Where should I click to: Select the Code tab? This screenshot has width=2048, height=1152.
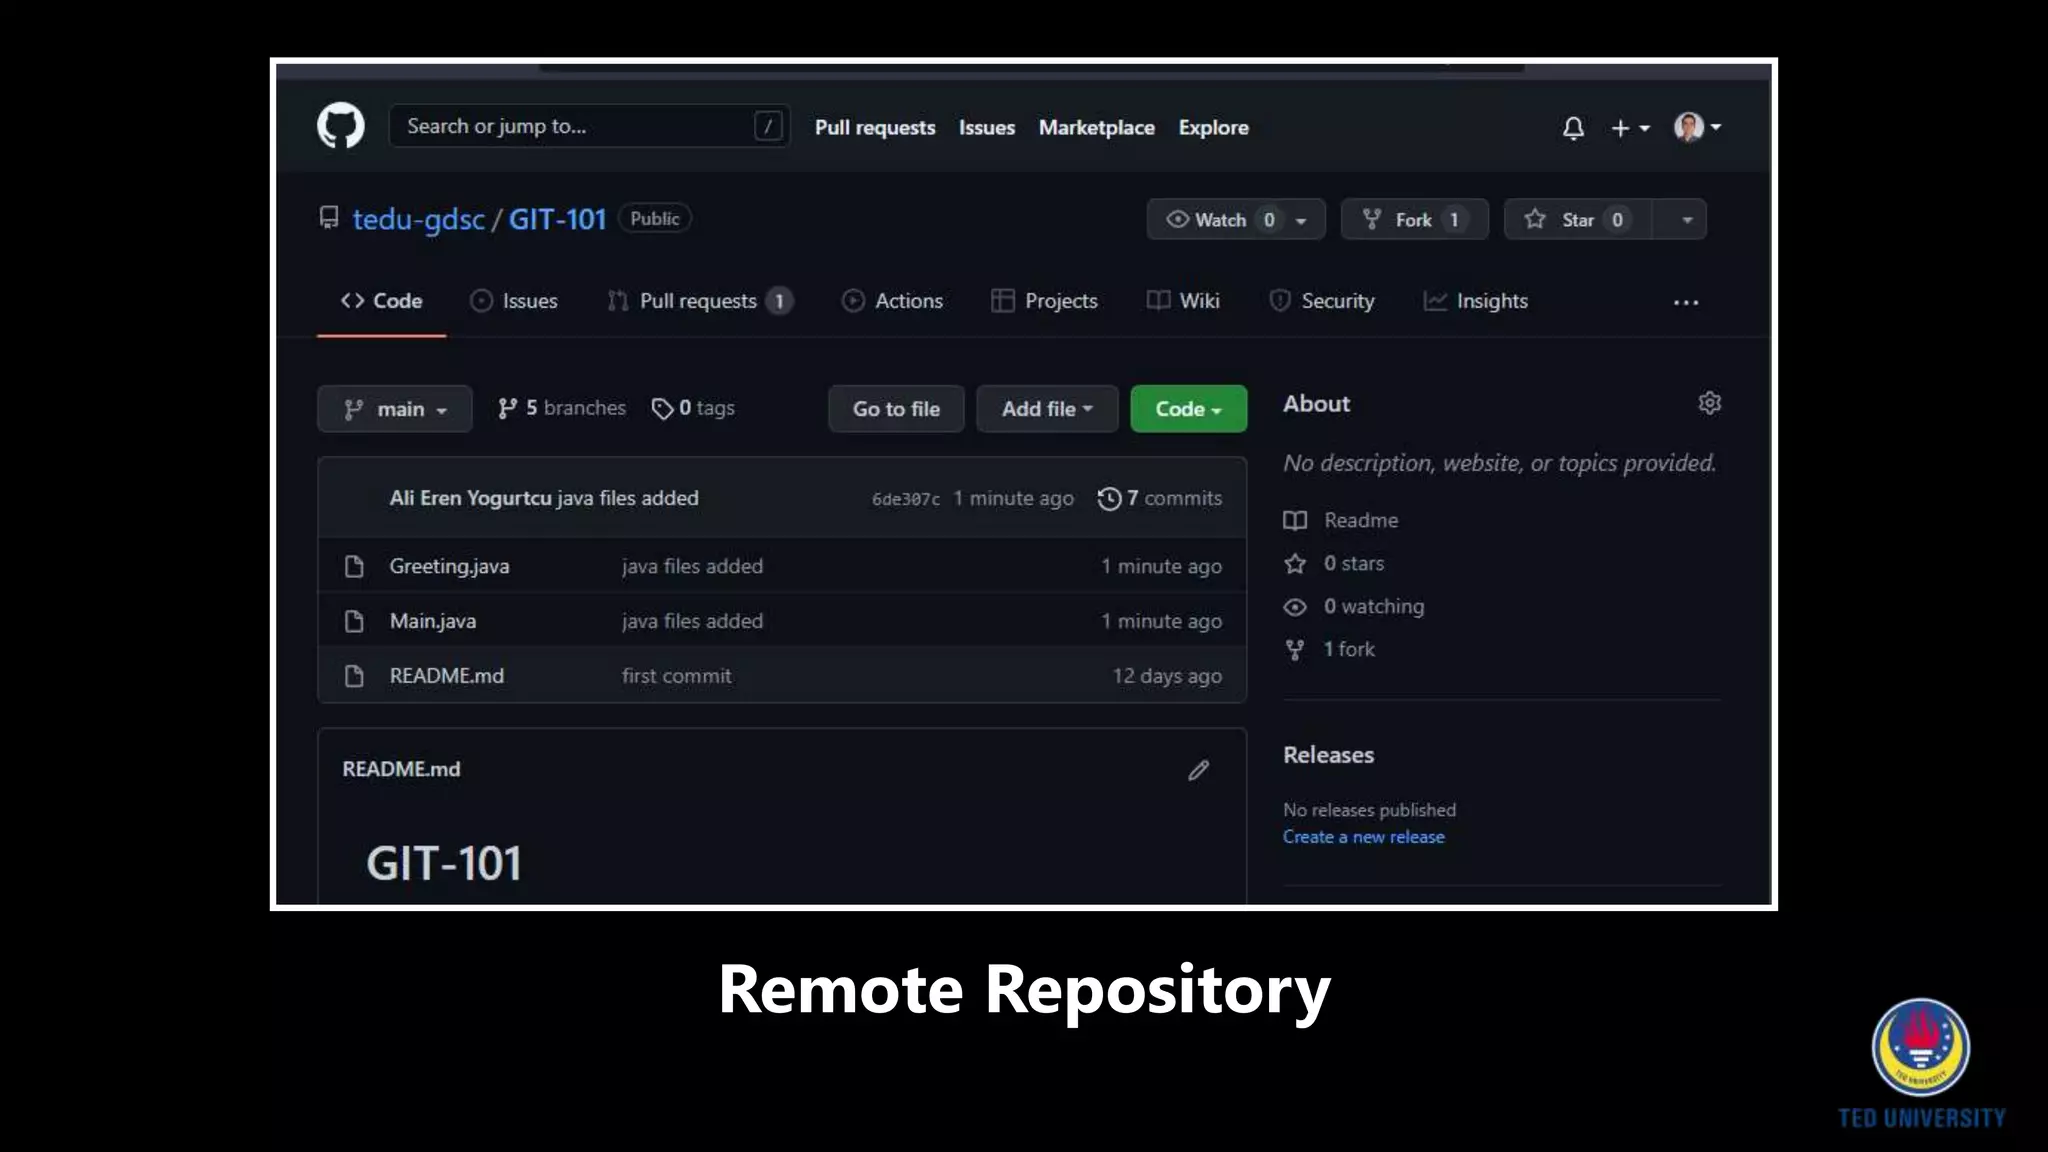(x=381, y=301)
